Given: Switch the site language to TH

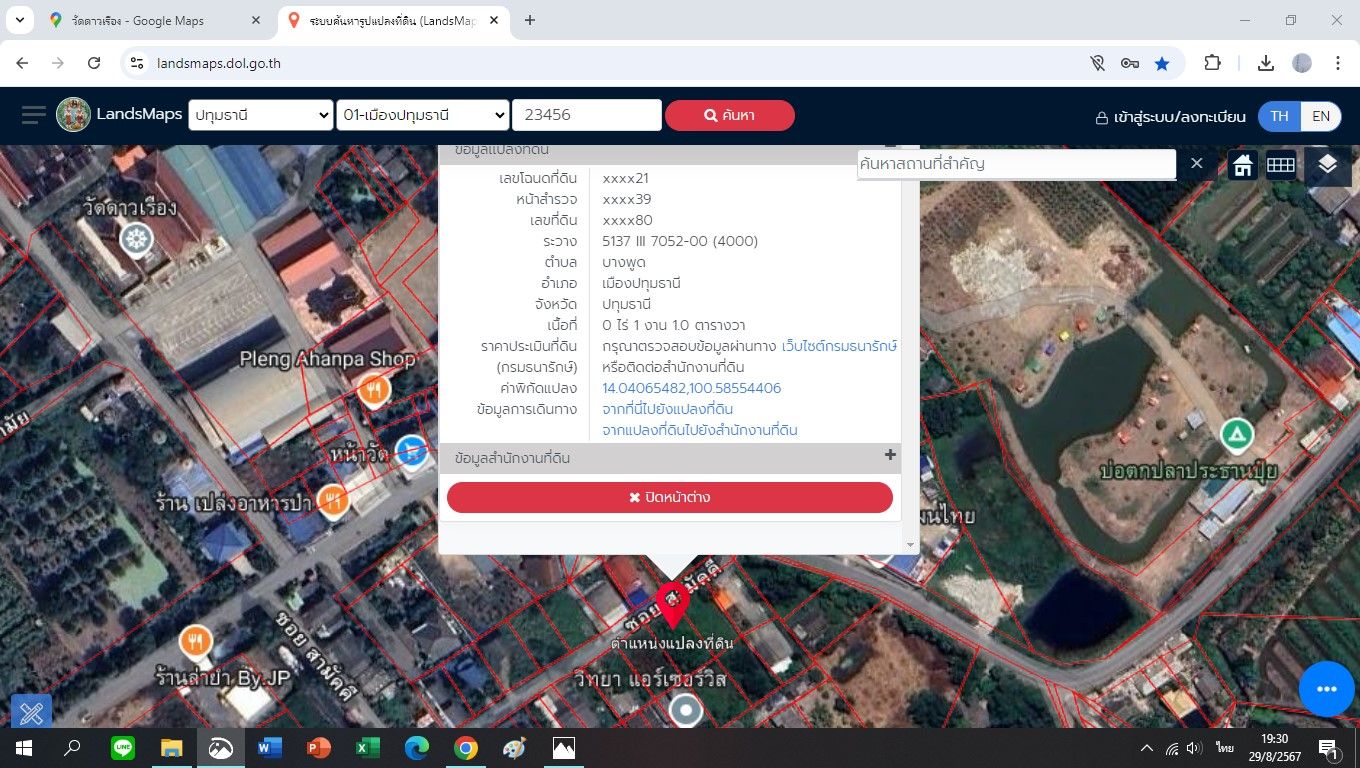Looking at the screenshot, I should [1279, 116].
